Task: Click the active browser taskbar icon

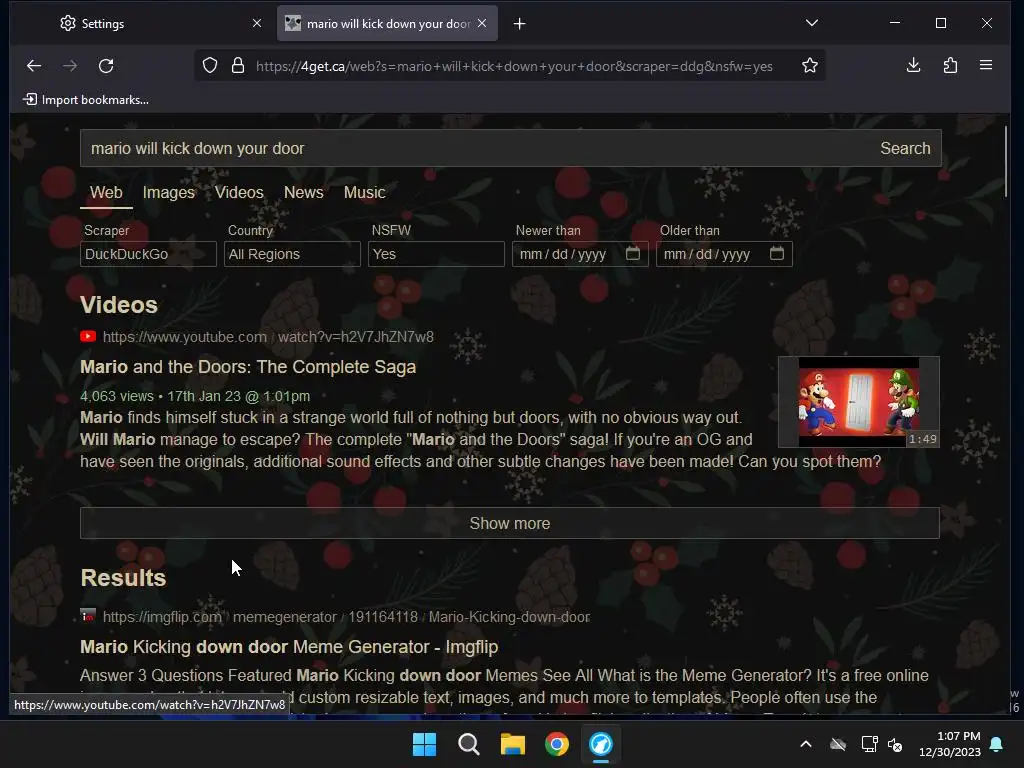Action: [x=601, y=744]
